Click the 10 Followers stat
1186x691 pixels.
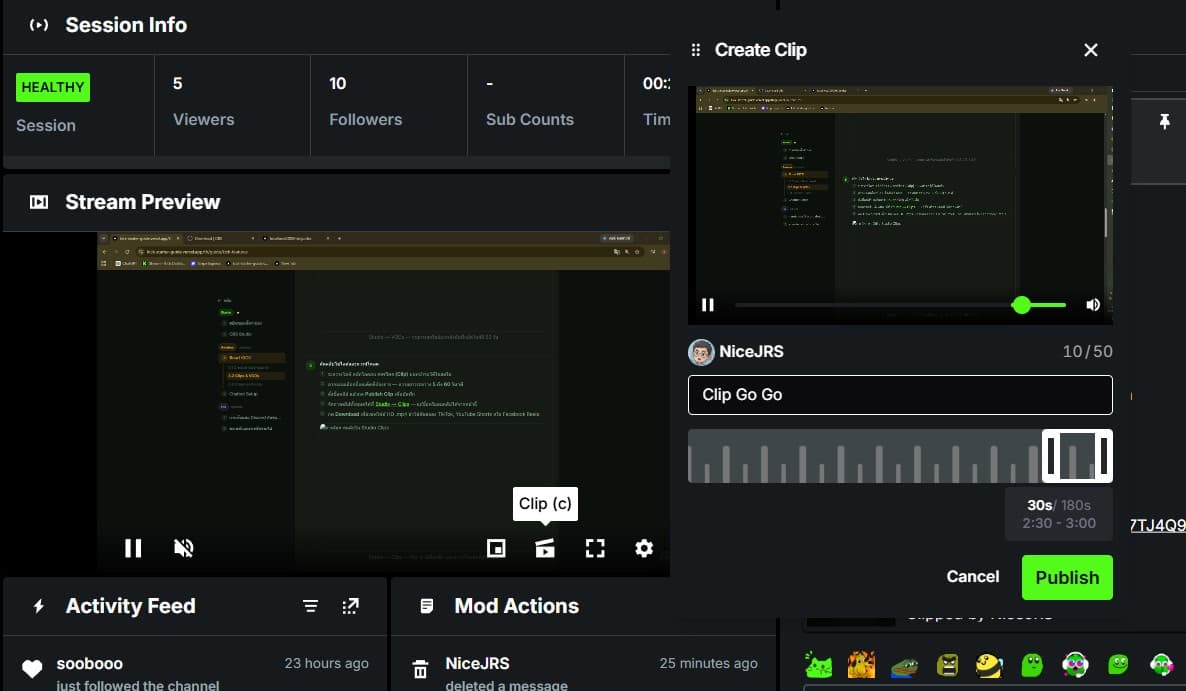coord(365,101)
